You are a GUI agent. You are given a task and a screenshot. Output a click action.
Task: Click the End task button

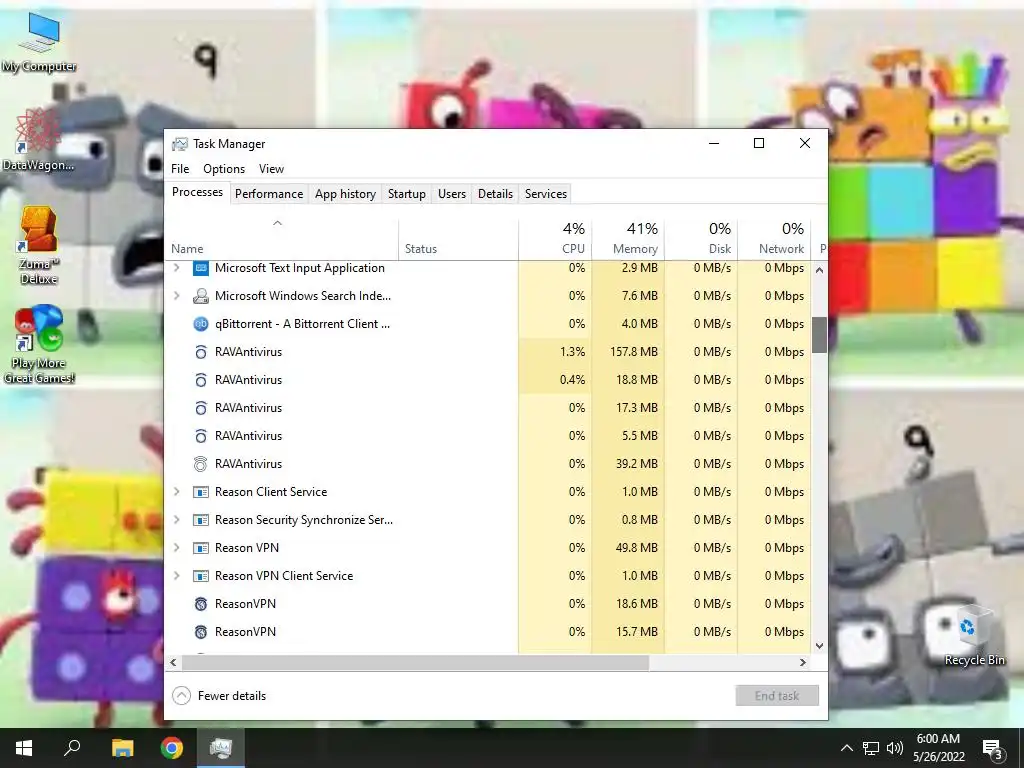click(x=777, y=696)
